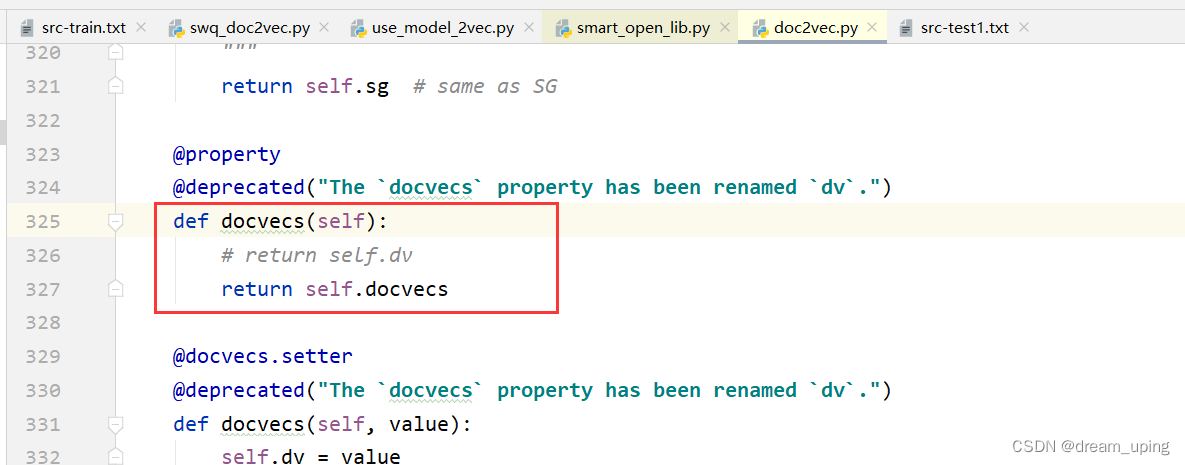
Task: Toggle the fold end marker at line 327
Action: [x=116, y=289]
